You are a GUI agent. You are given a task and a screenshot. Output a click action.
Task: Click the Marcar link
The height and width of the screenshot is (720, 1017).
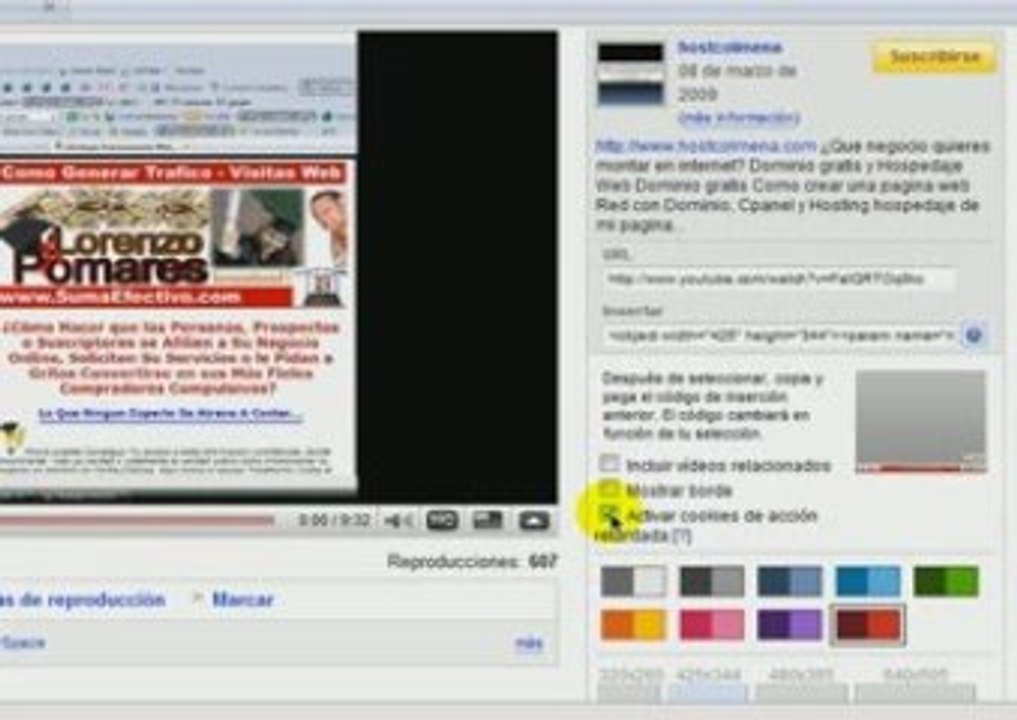coord(243,599)
